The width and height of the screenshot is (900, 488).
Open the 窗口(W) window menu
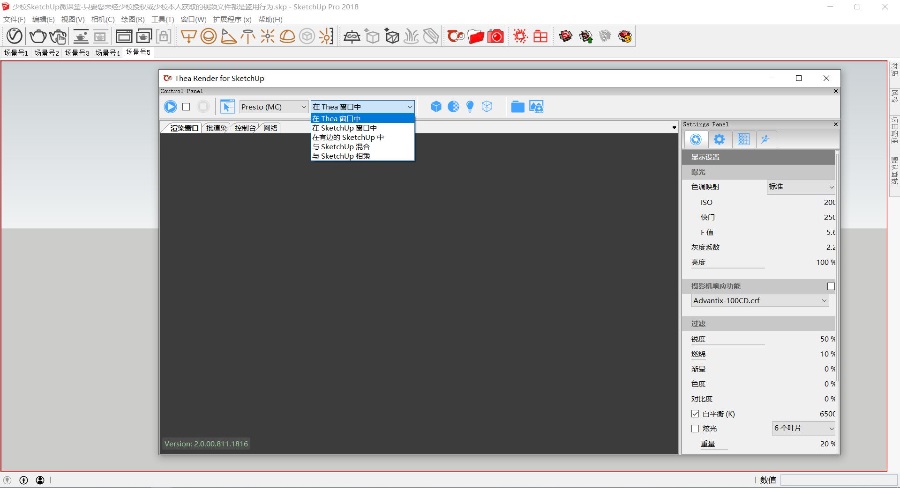pos(193,20)
